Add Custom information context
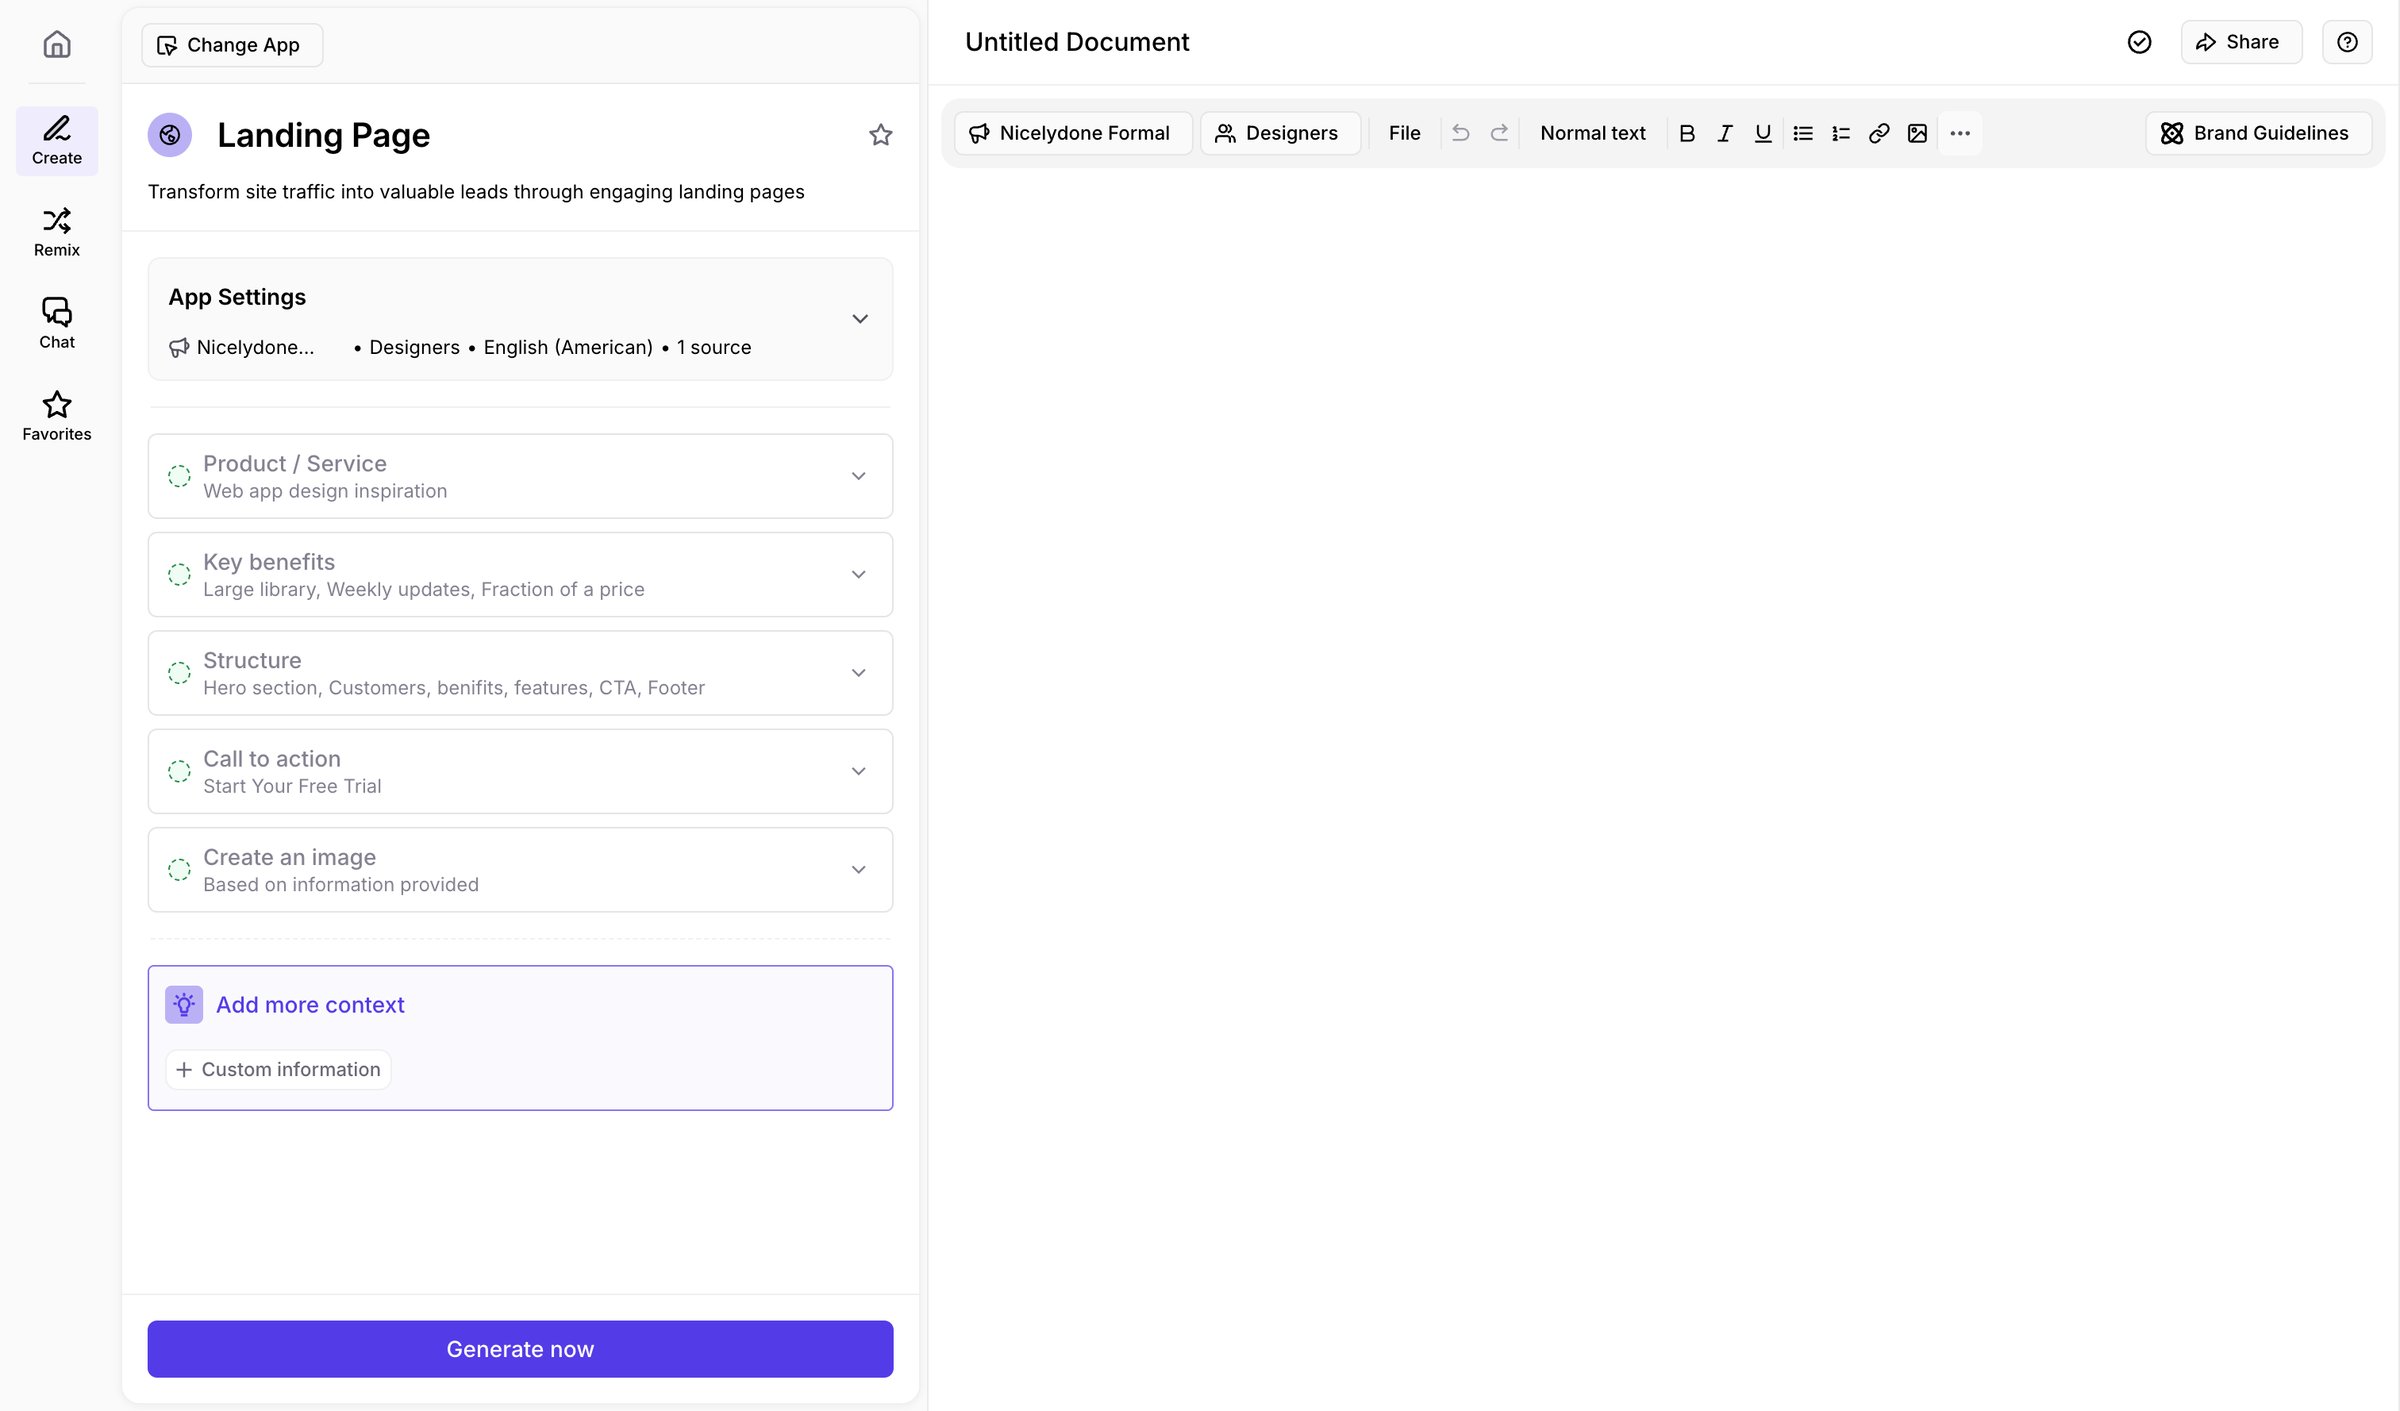Screen dimensions: 2400x1411 pos(278,1069)
